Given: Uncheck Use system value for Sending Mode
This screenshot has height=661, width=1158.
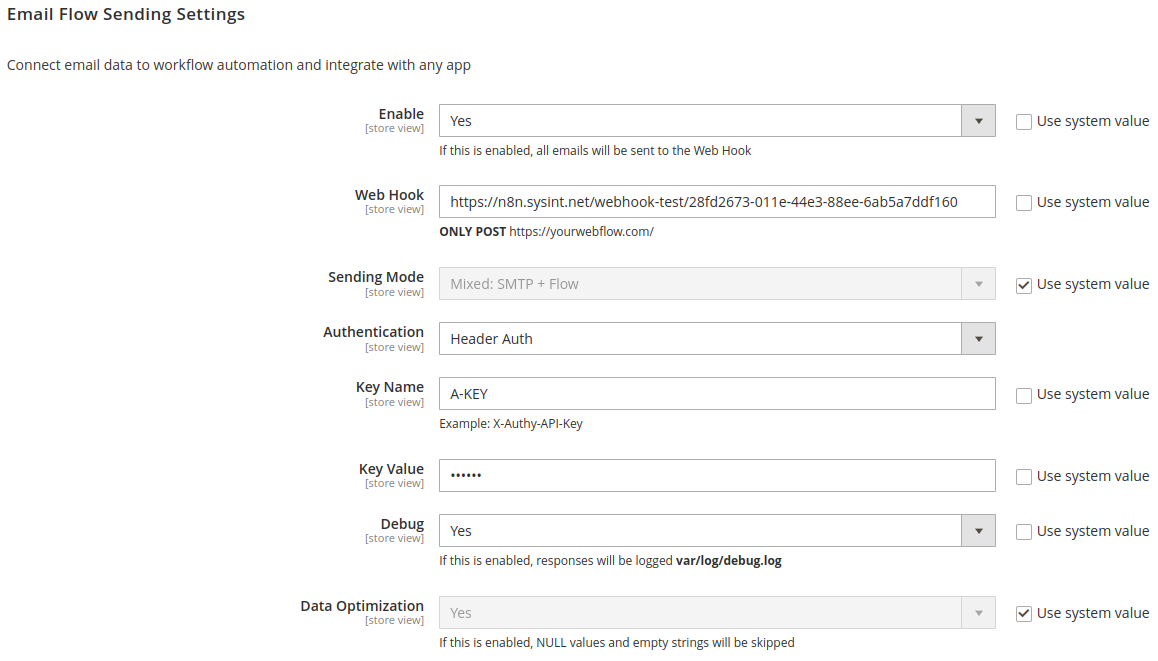Looking at the screenshot, I should tap(1024, 285).
